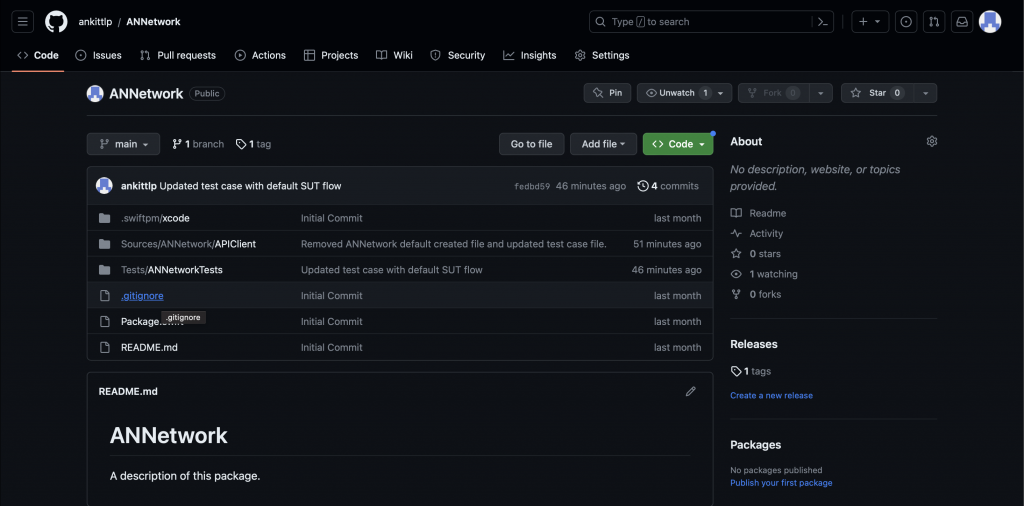Click the ankittlp owner breadcrumb link
This screenshot has height=506, width=1024.
95,22
